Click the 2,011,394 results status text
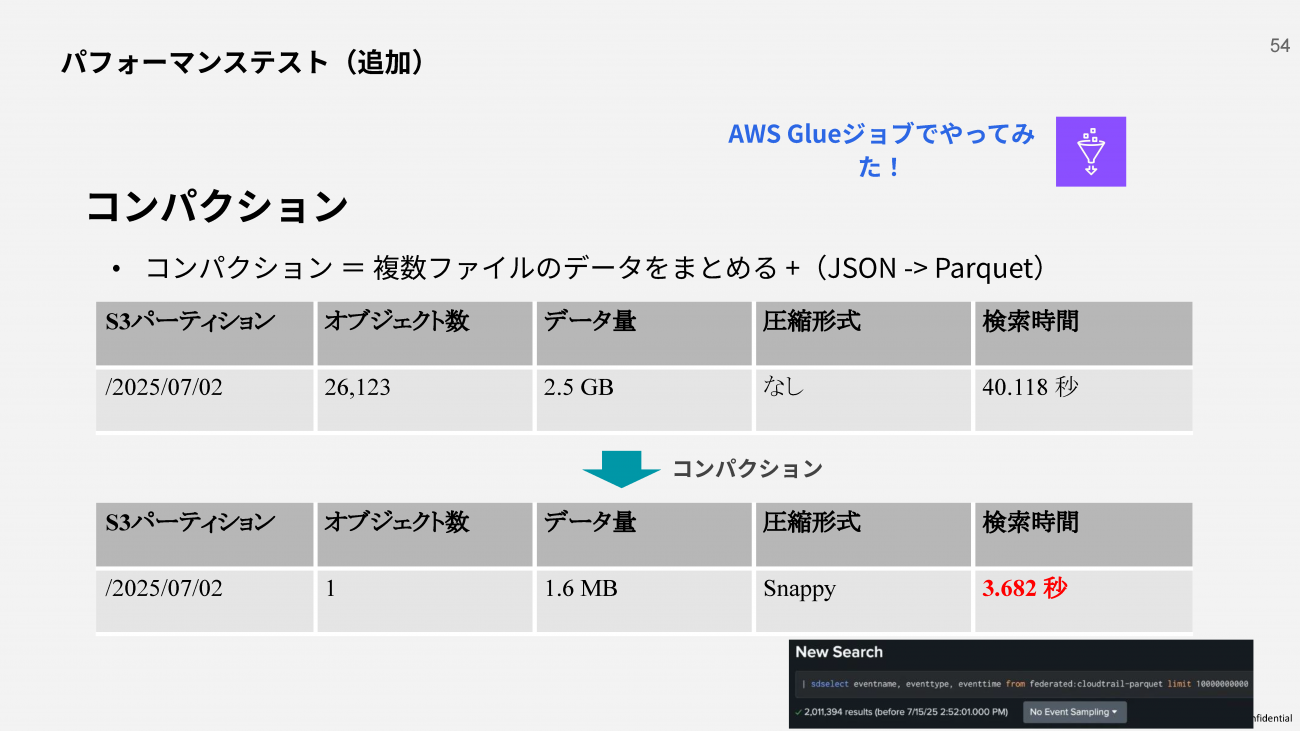The width and height of the screenshot is (1300, 731). pos(906,712)
